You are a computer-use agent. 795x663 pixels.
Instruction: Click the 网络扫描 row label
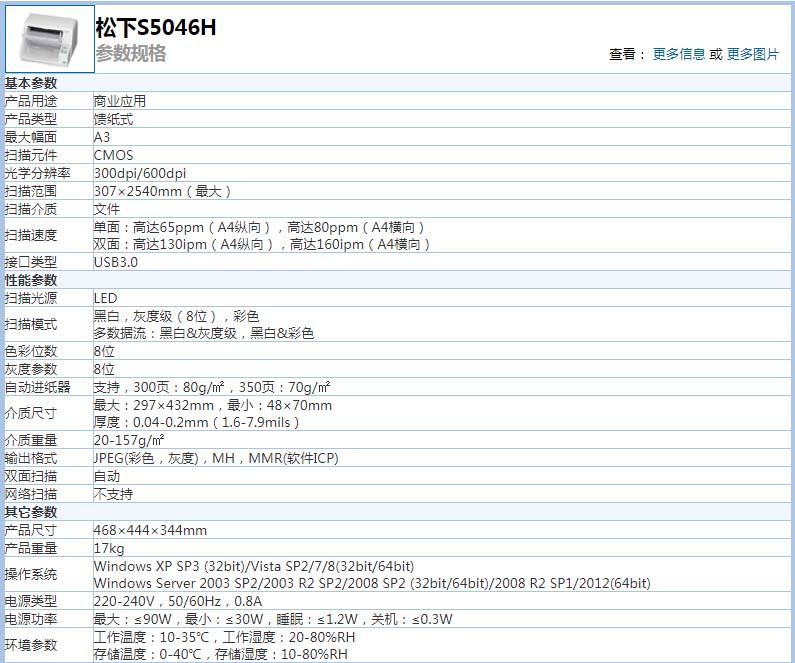(x=31, y=494)
